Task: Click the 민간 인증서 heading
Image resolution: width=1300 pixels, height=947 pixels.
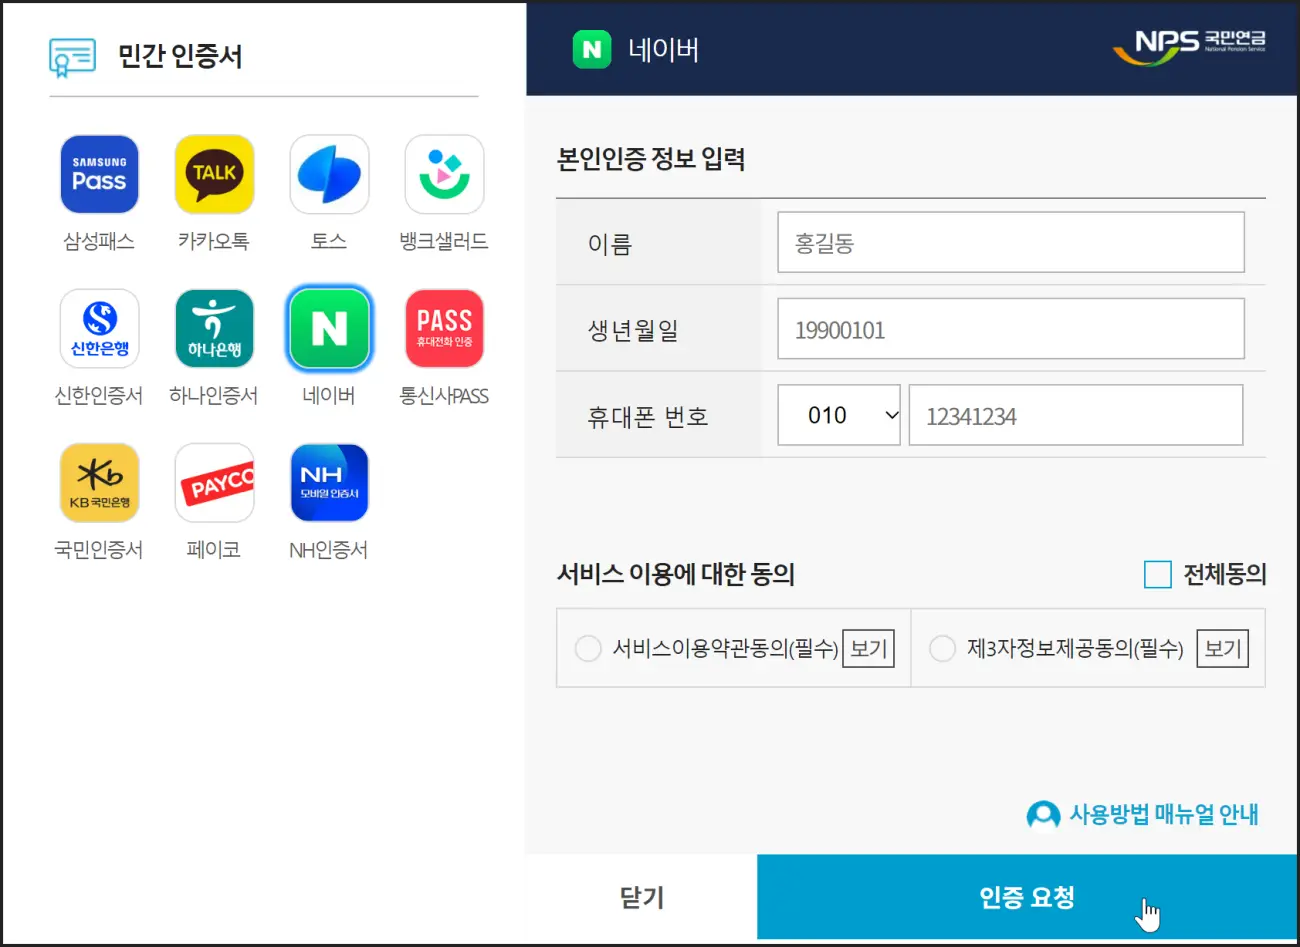Action: point(180,56)
